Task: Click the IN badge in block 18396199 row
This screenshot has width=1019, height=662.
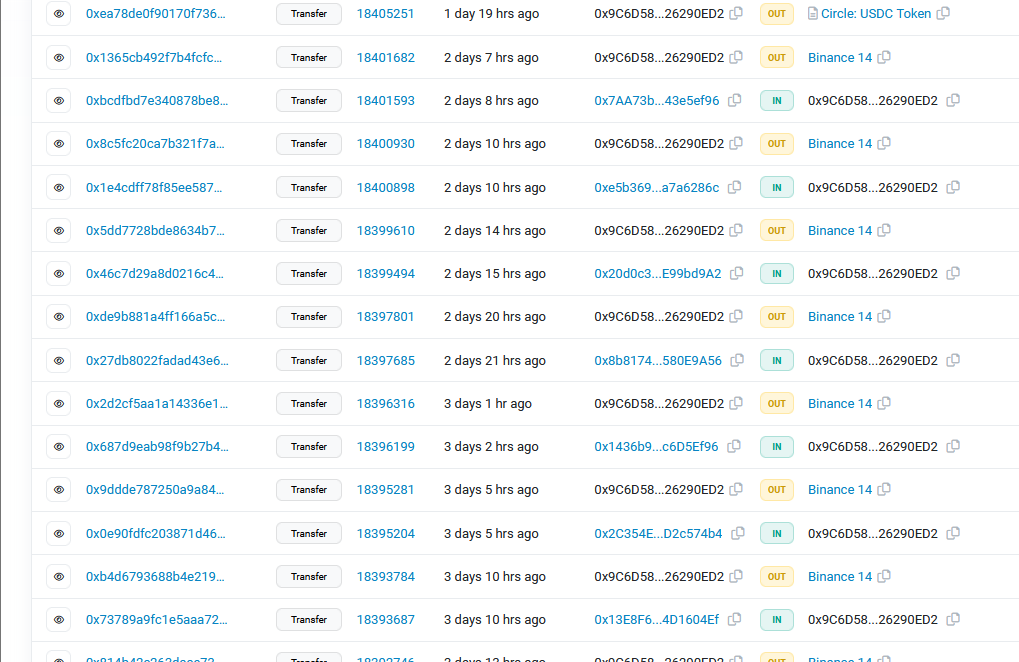Action: [x=777, y=447]
